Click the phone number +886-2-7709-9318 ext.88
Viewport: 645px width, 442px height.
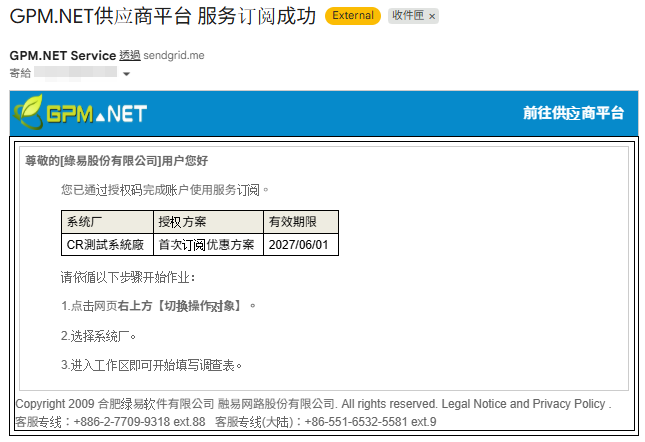[139, 422]
